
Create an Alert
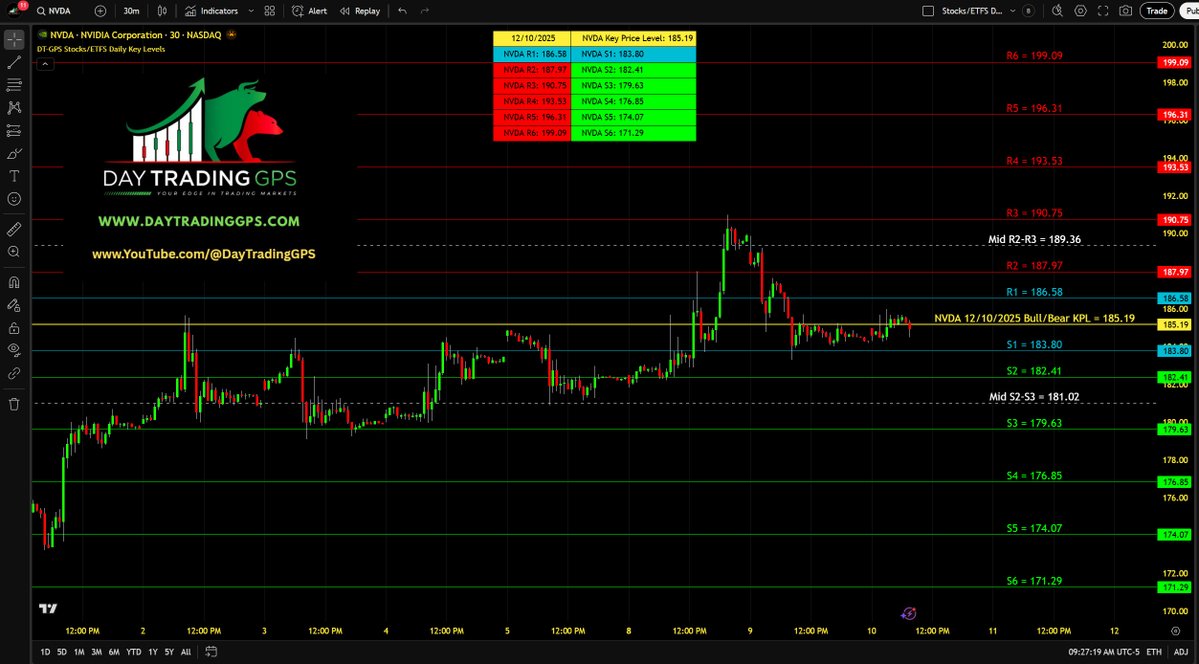pyautogui.click(x=310, y=11)
